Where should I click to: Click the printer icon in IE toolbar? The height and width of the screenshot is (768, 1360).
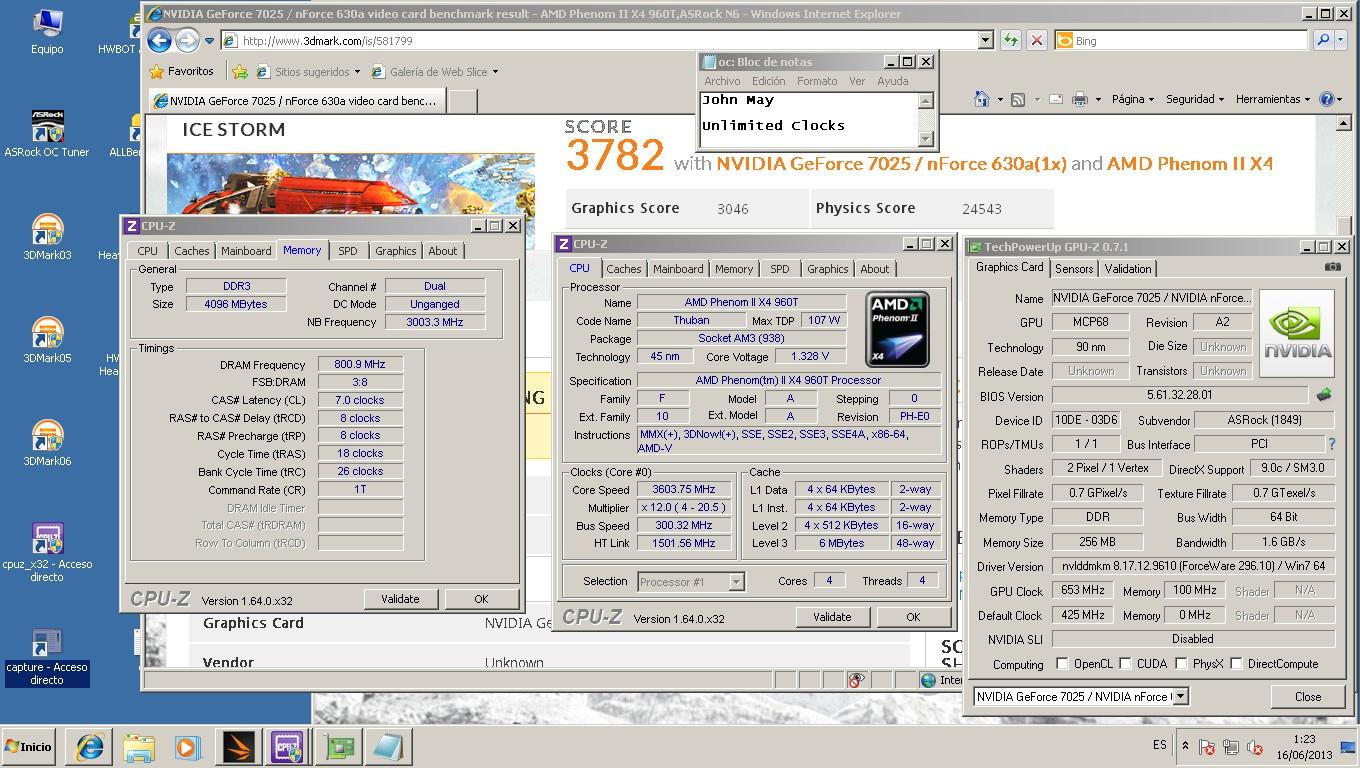point(1080,99)
